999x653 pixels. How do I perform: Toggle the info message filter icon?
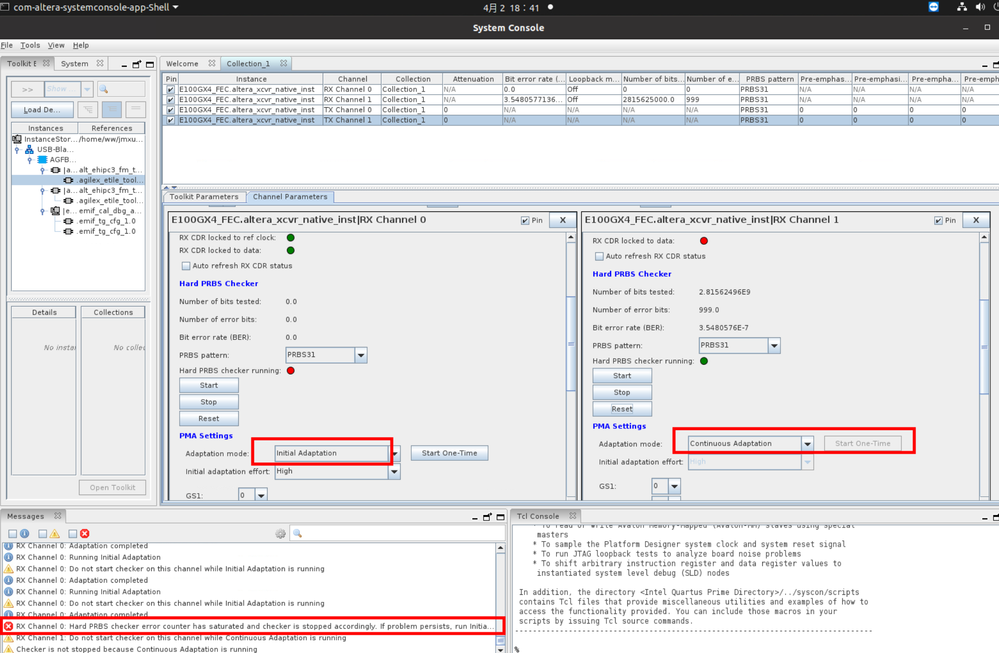(25, 534)
